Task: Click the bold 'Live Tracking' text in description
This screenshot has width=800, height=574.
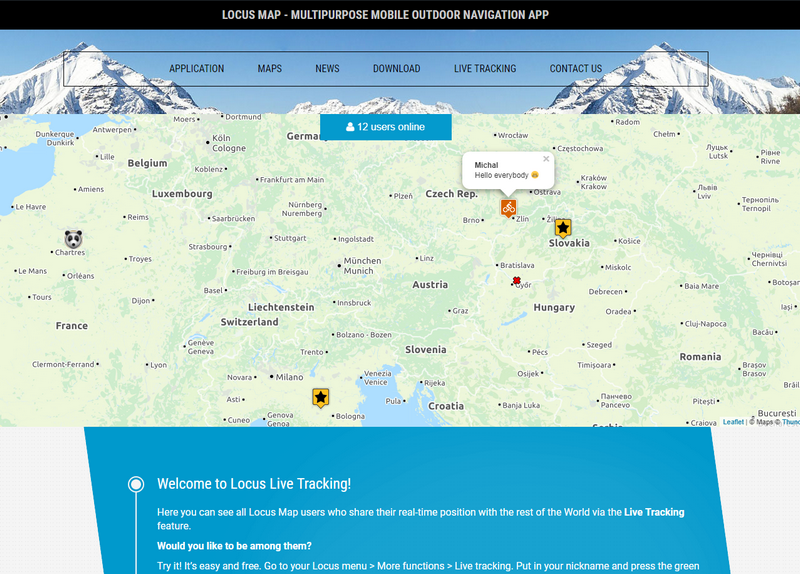Action: pos(654,512)
